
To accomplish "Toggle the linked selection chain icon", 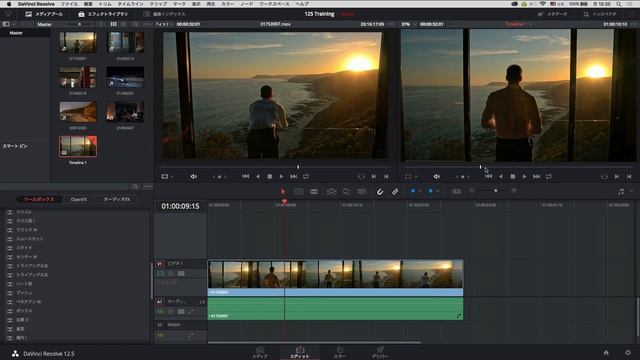I will coord(395,191).
